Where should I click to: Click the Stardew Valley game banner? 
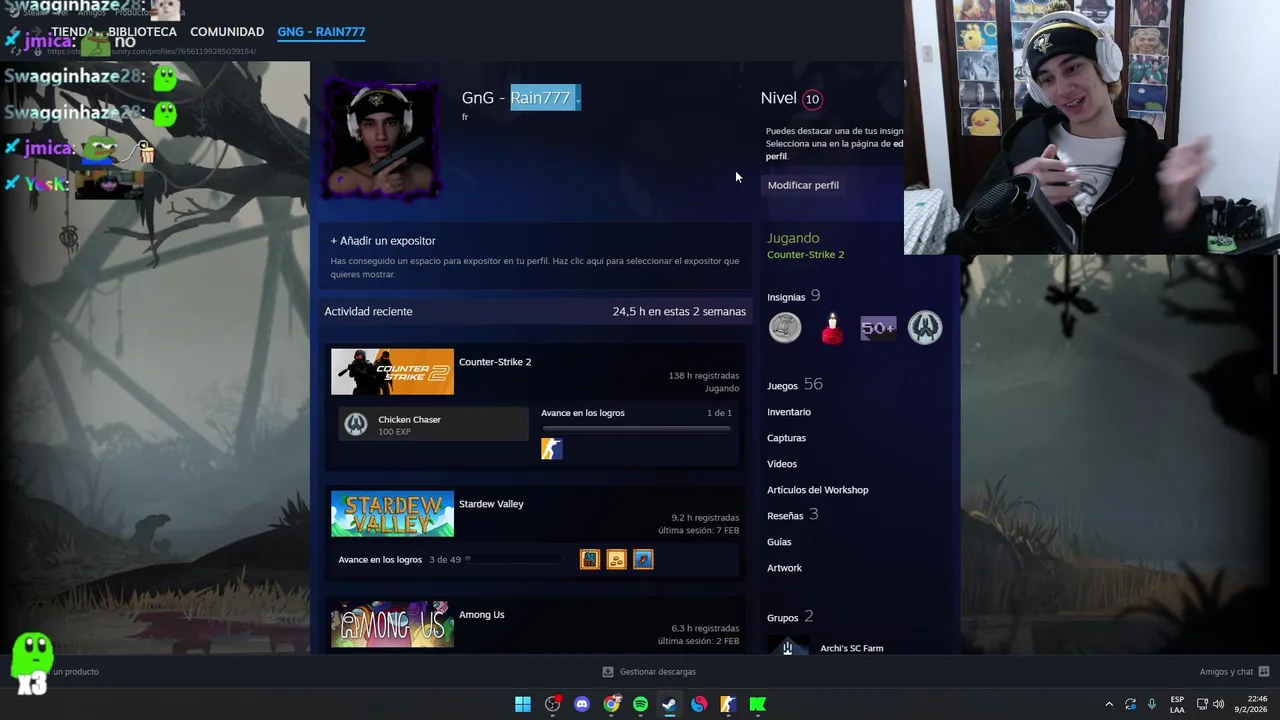(392, 514)
